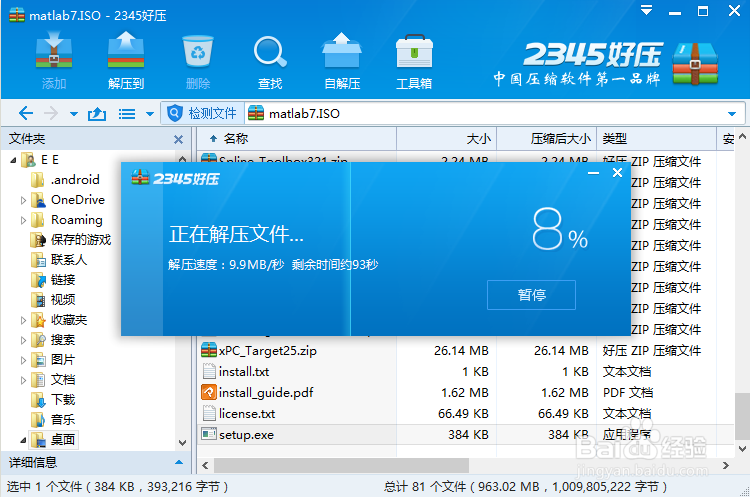
Task: Sort files by 类型 column
Action: 656,139
